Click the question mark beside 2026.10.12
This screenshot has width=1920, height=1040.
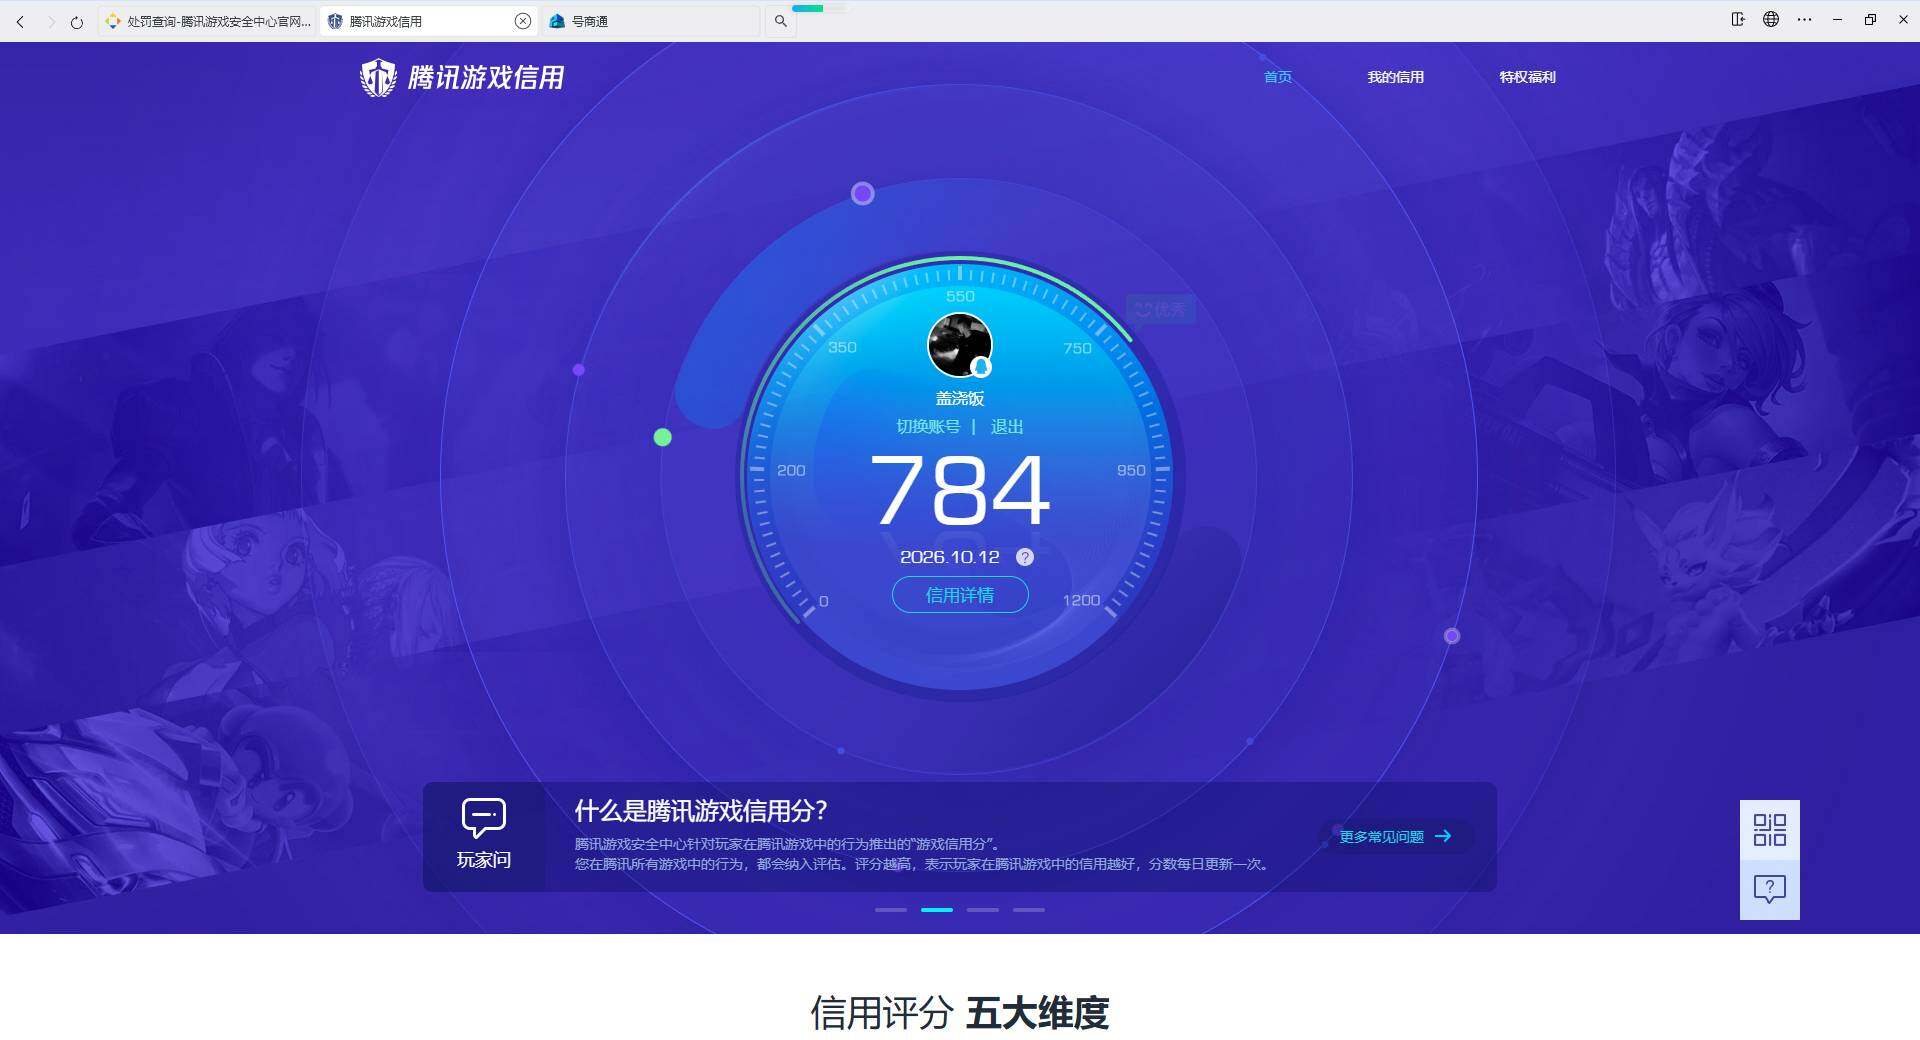pos(1025,557)
